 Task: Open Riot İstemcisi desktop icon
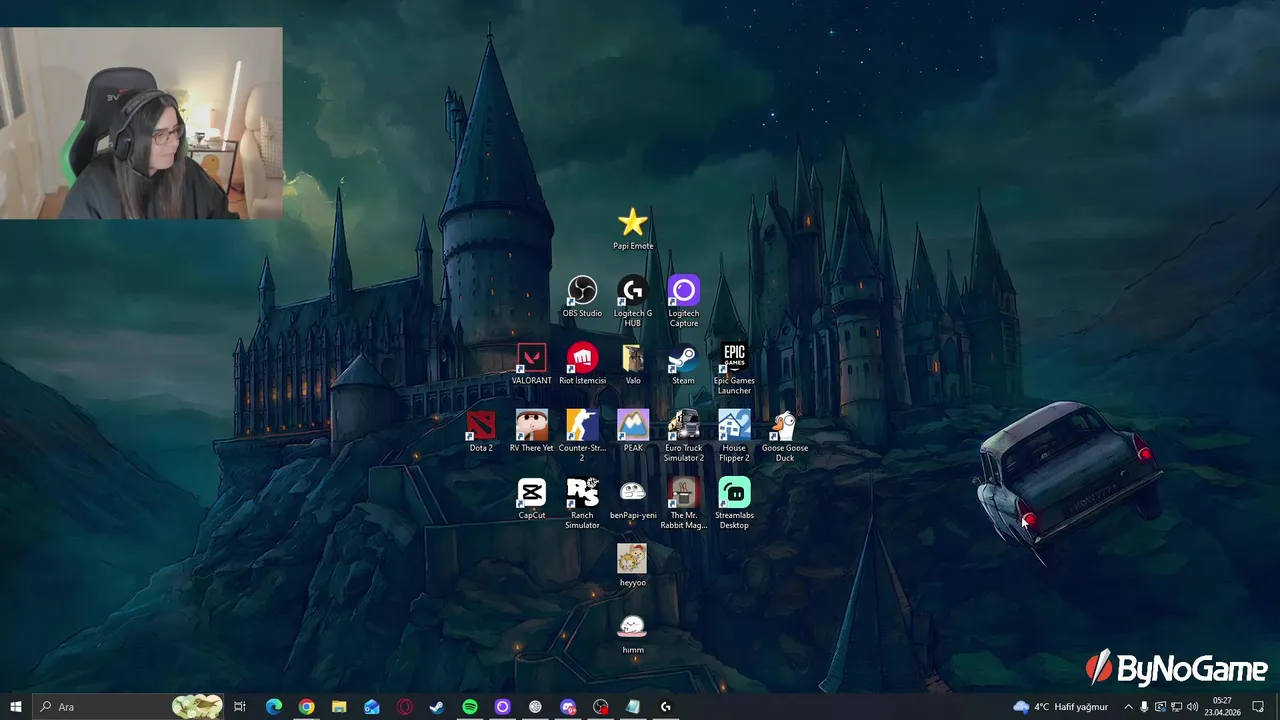click(x=582, y=364)
